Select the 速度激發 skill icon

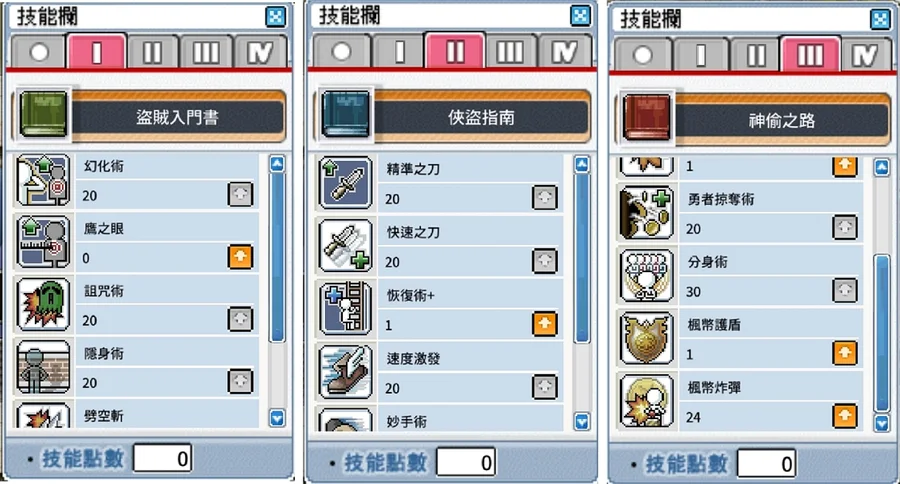[x=346, y=372]
